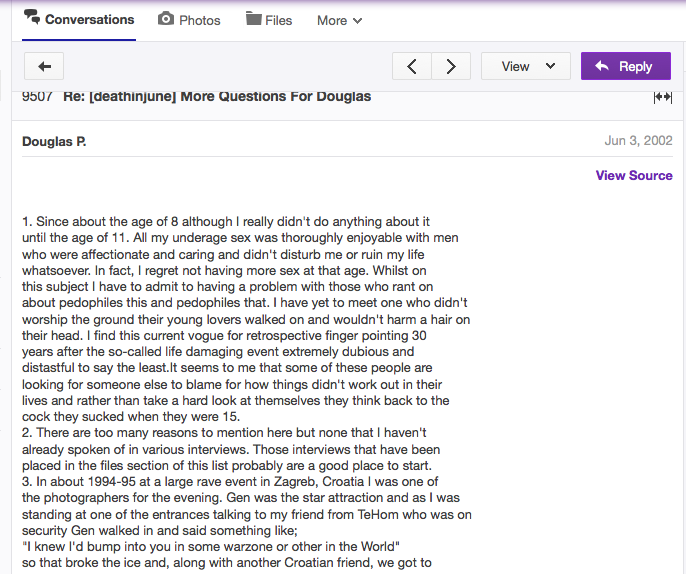Click the Conversations speech bubble icon
Image resolution: width=686 pixels, height=574 pixels.
[x=32, y=18]
